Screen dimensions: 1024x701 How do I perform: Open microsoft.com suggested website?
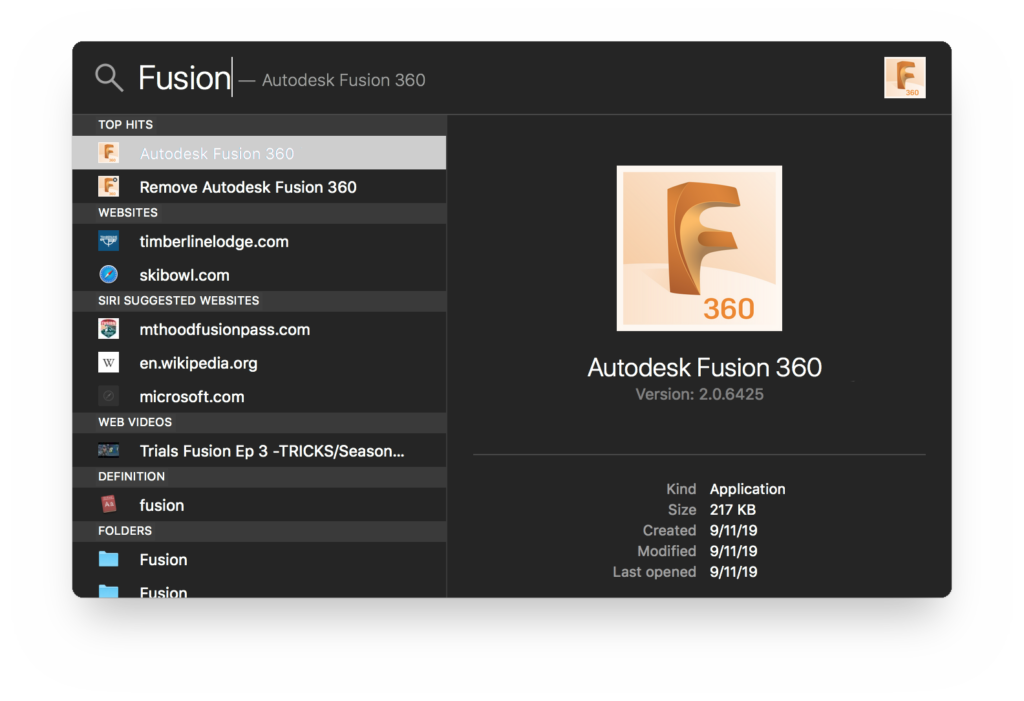click(x=259, y=397)
